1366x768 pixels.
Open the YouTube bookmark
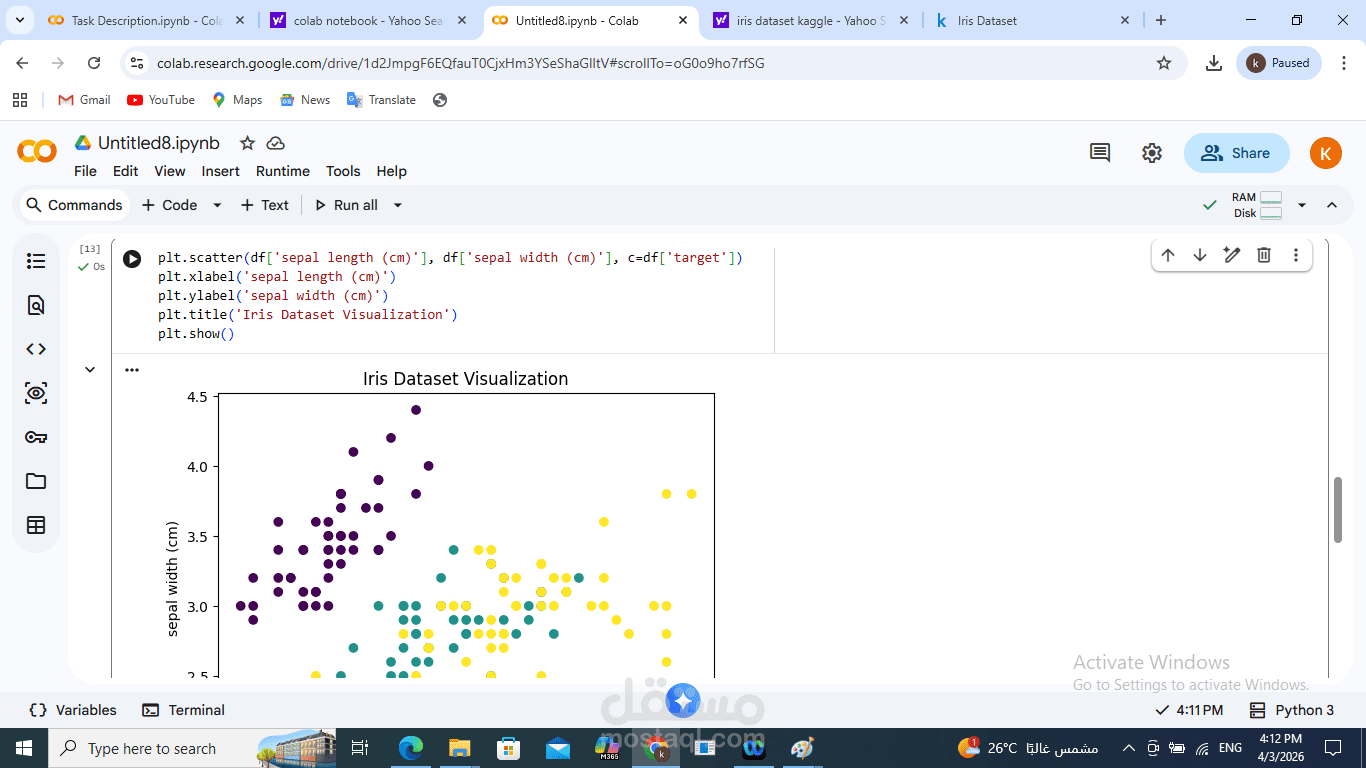pyautogui.click(x=161, y=100)
